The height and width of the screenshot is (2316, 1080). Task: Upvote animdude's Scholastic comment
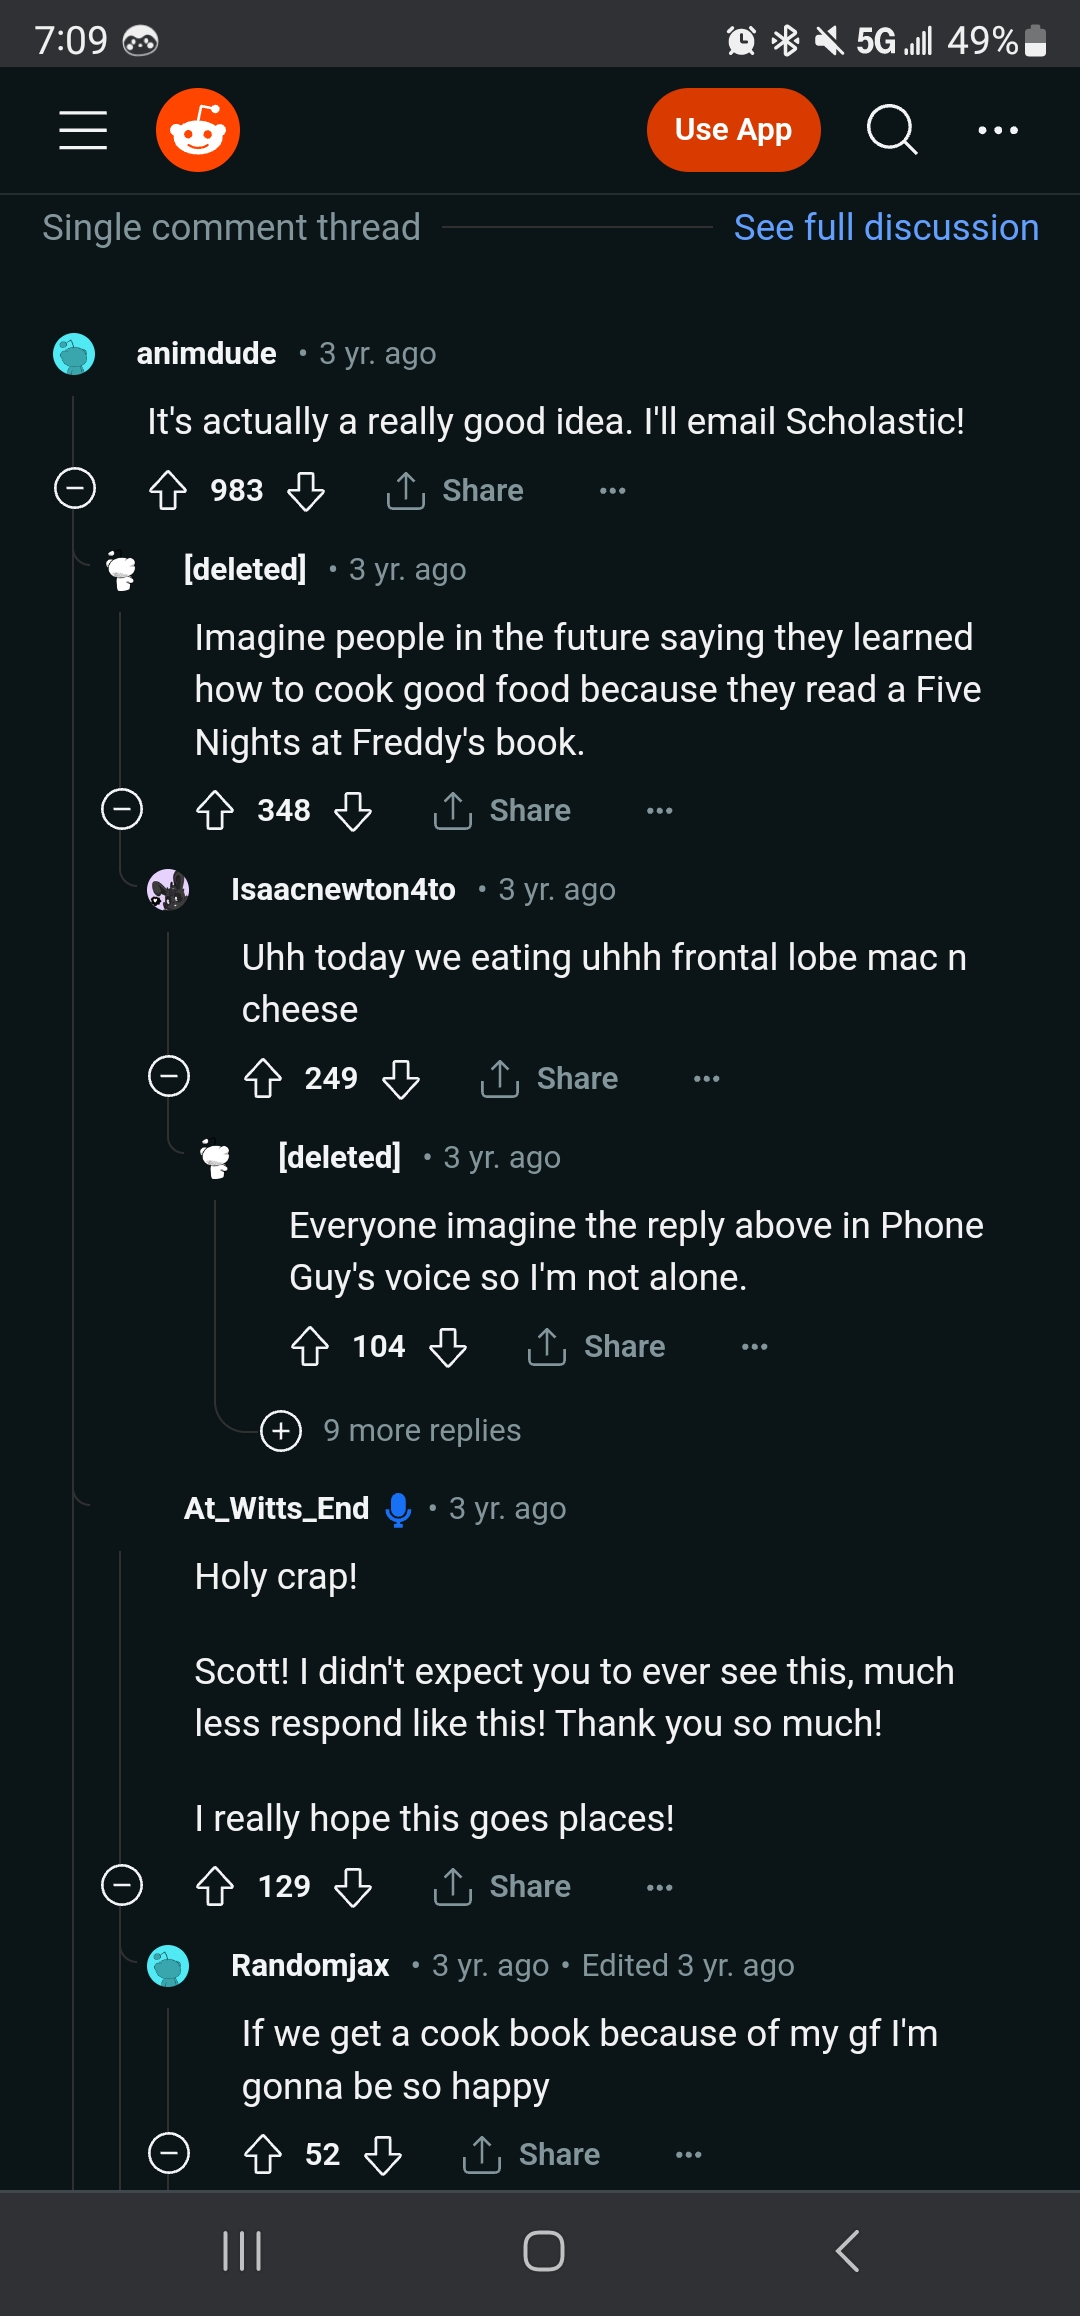pyautogui.click(x=168, y=490)
